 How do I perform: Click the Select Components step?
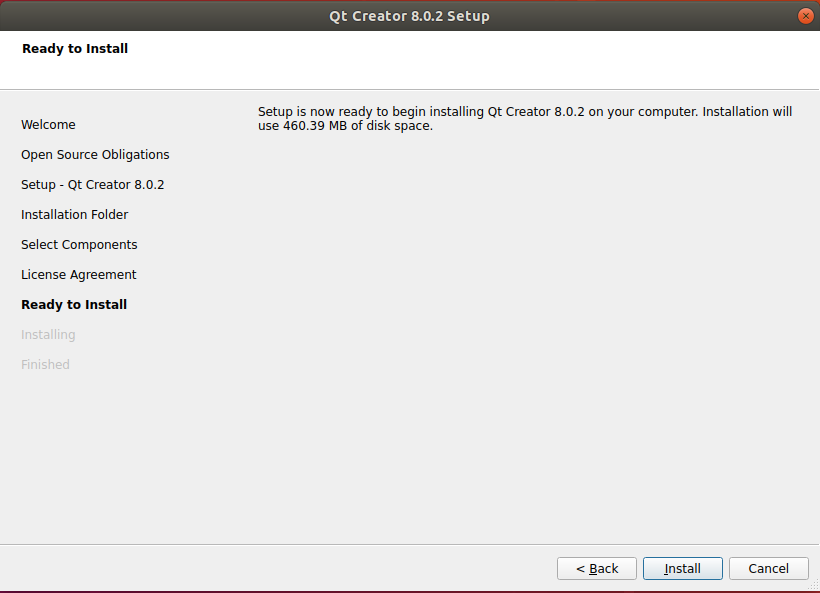coord(79,245)
